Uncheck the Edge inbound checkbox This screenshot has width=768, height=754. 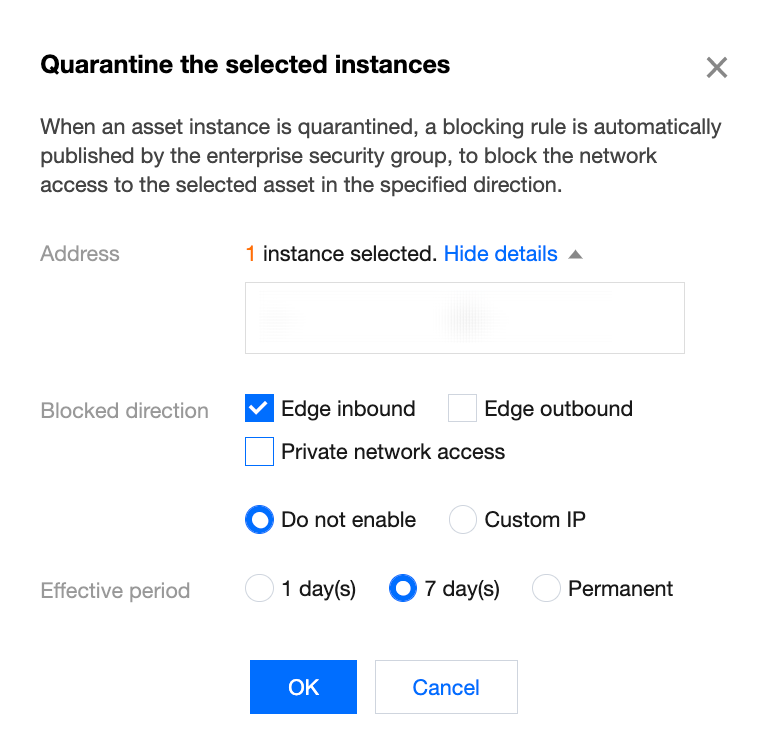coord(259,408)
